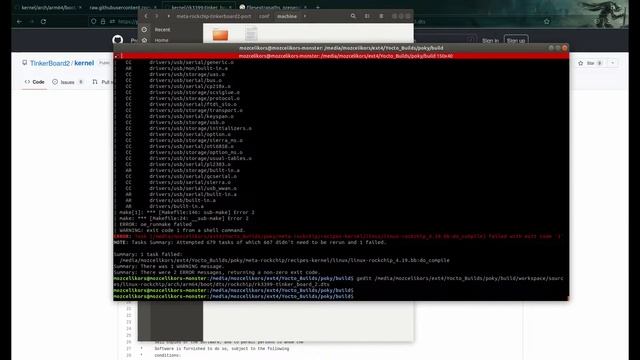Open the orange folder in the file manager
The image size is (640, 360).
(220, 34)
